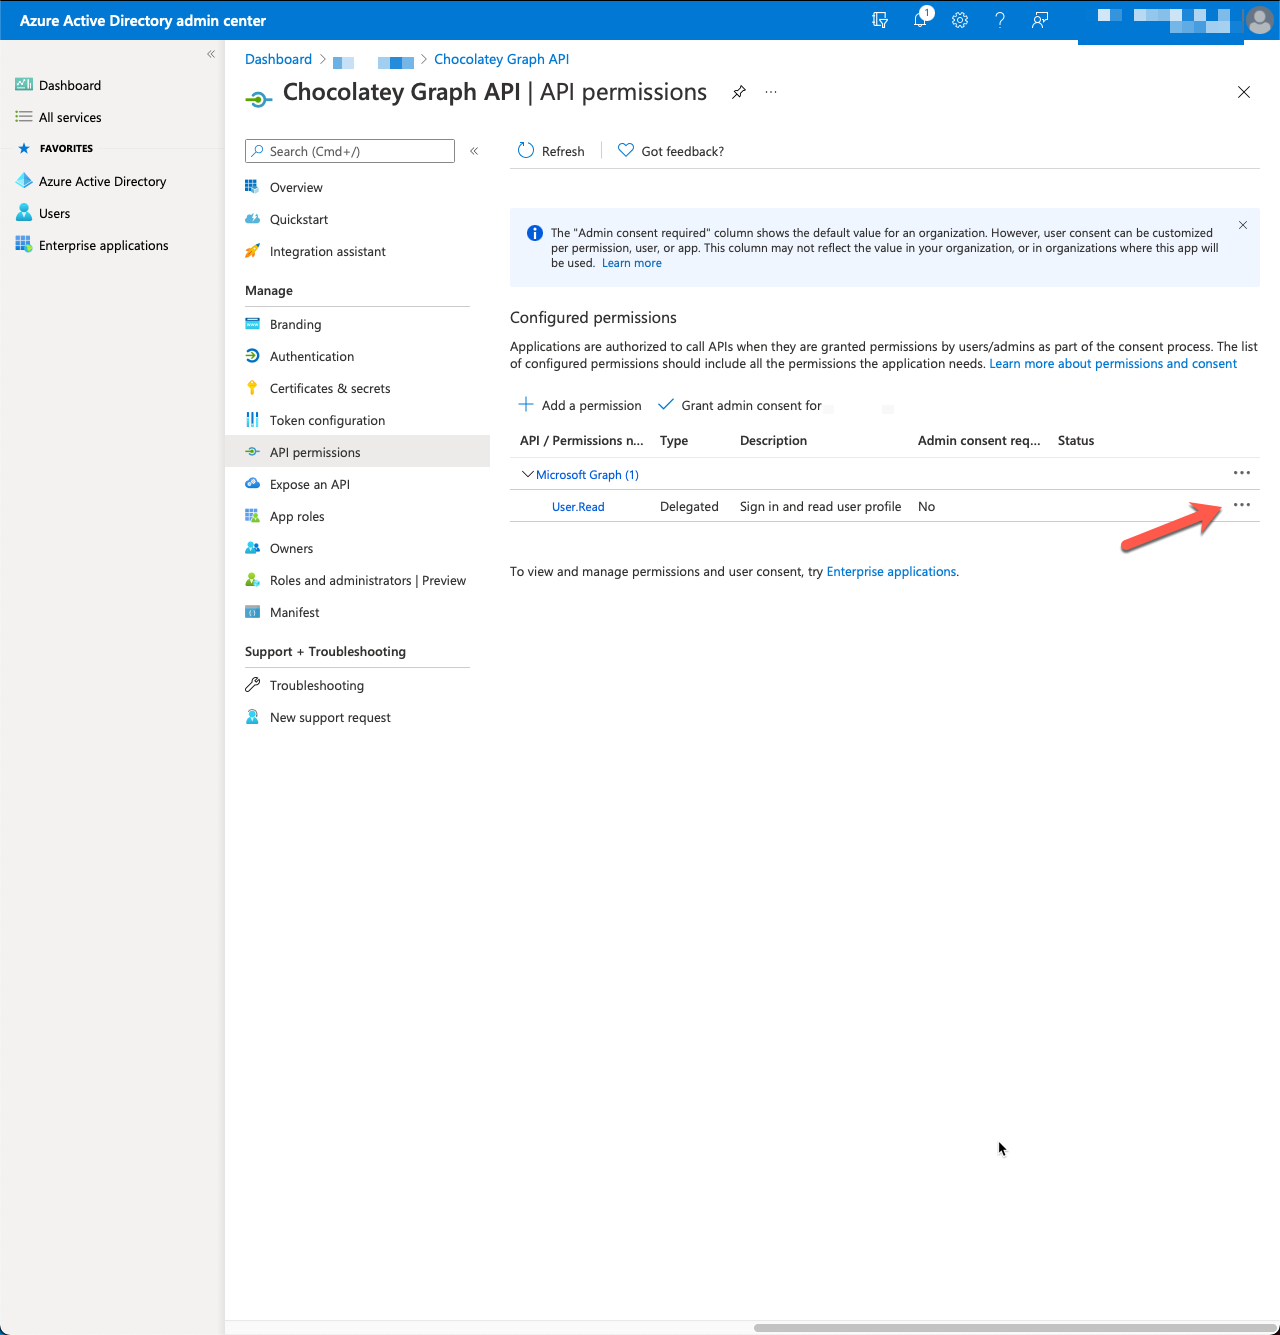The image size is (1280, 1335).
Task: Open the User.Read permission link
Action: [x=578, y=507]
